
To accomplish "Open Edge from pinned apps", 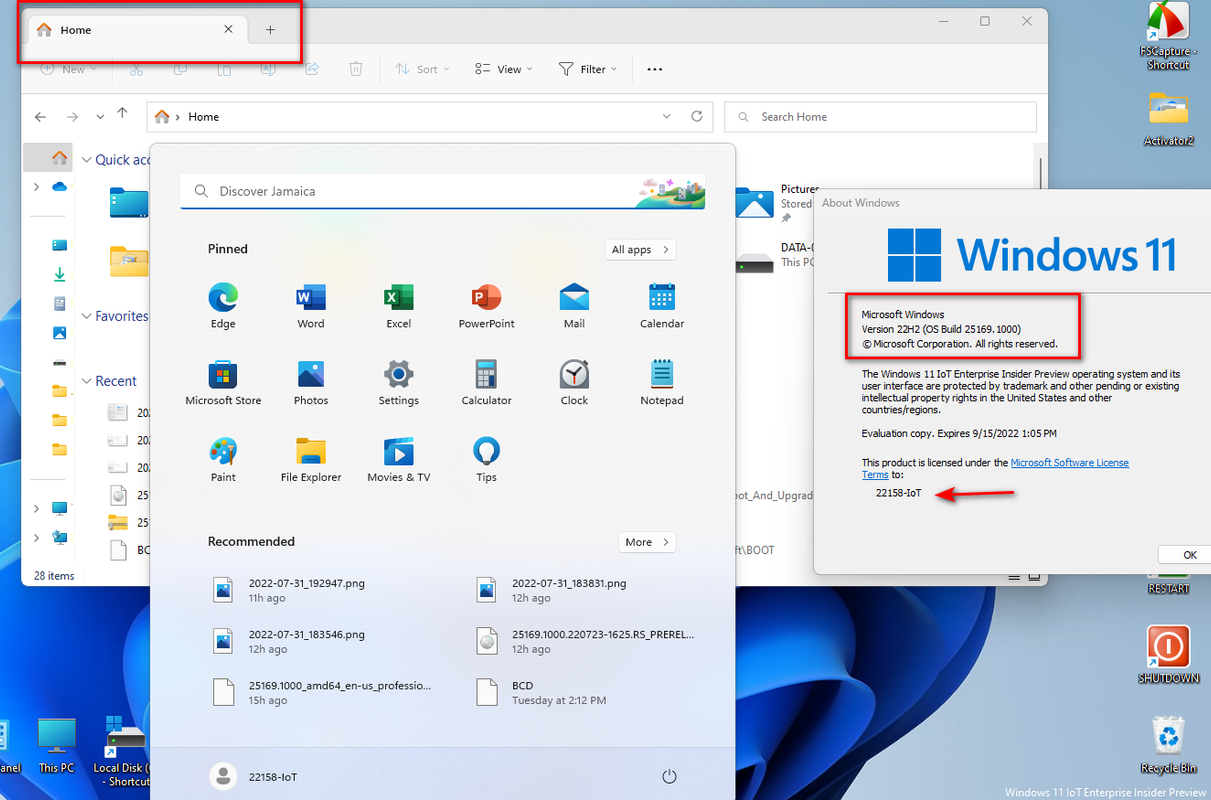I will [x=223, y=305].
